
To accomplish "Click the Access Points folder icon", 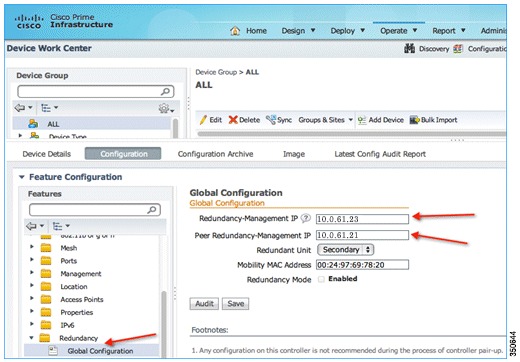I will tap(46, 299).
